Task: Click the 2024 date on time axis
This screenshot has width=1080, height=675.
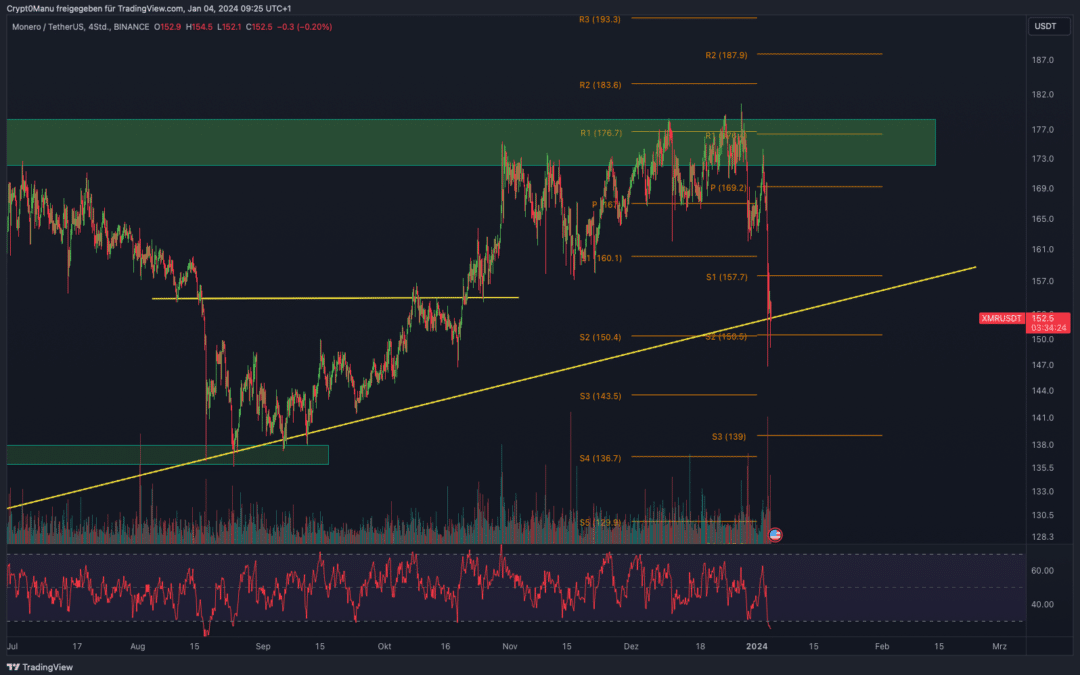Action: point(756,646)
